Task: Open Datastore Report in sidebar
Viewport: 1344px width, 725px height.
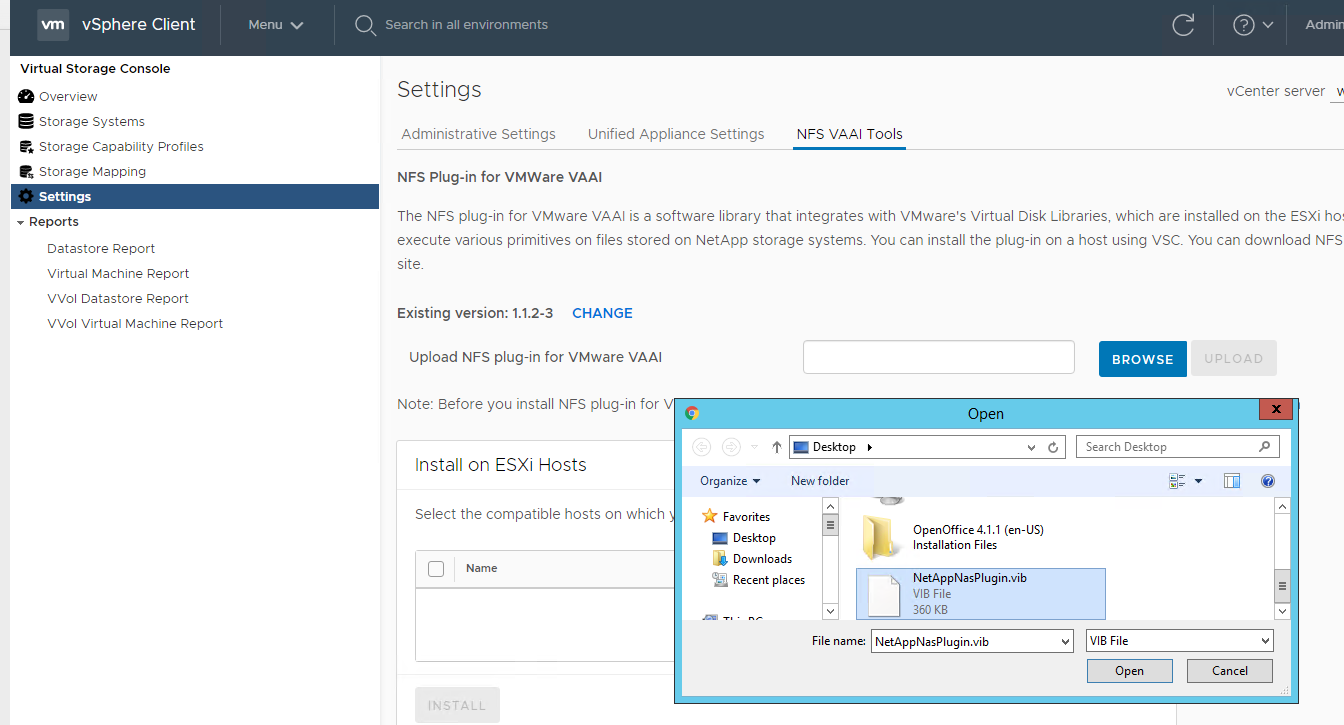Action: [x=101, y=249]
